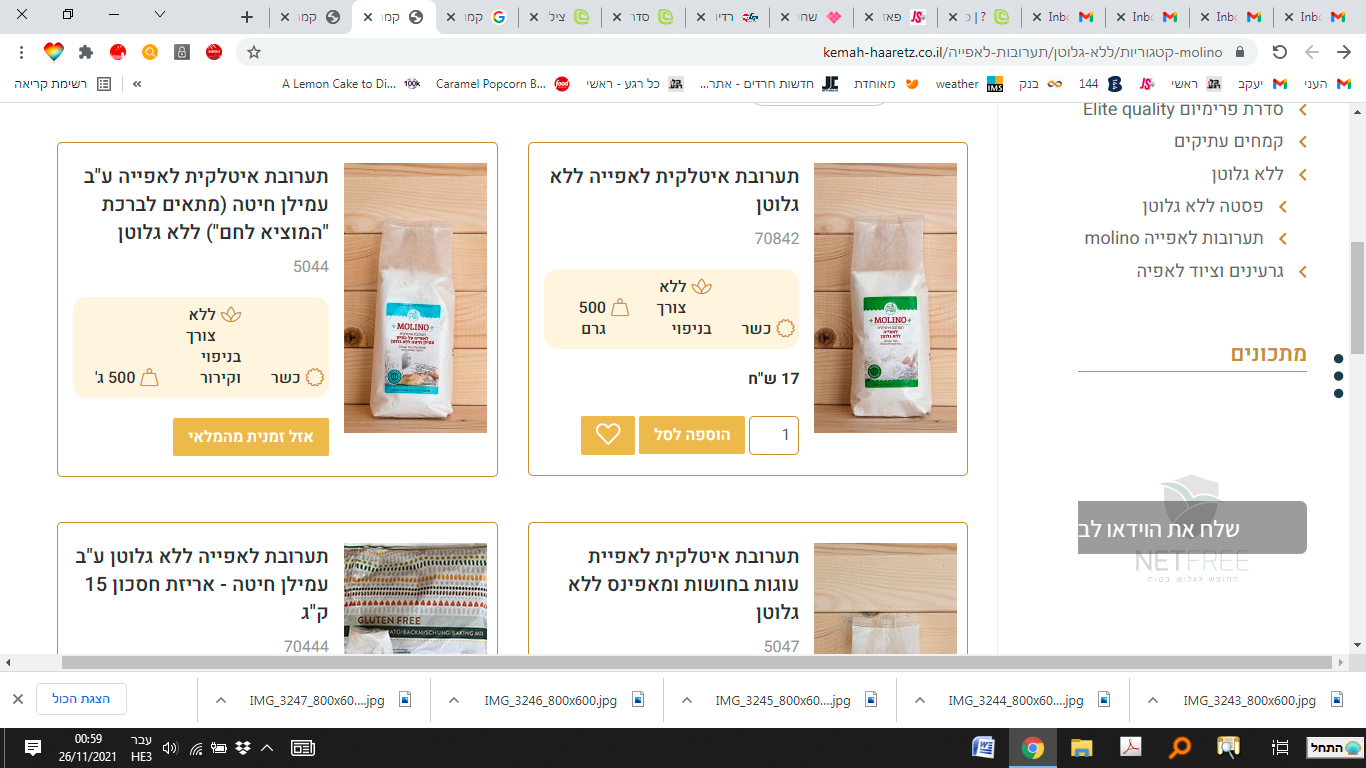1366x768 pixels.
Task: Open the Chrome three-dot menu
Action: click(x=22, y=52)
